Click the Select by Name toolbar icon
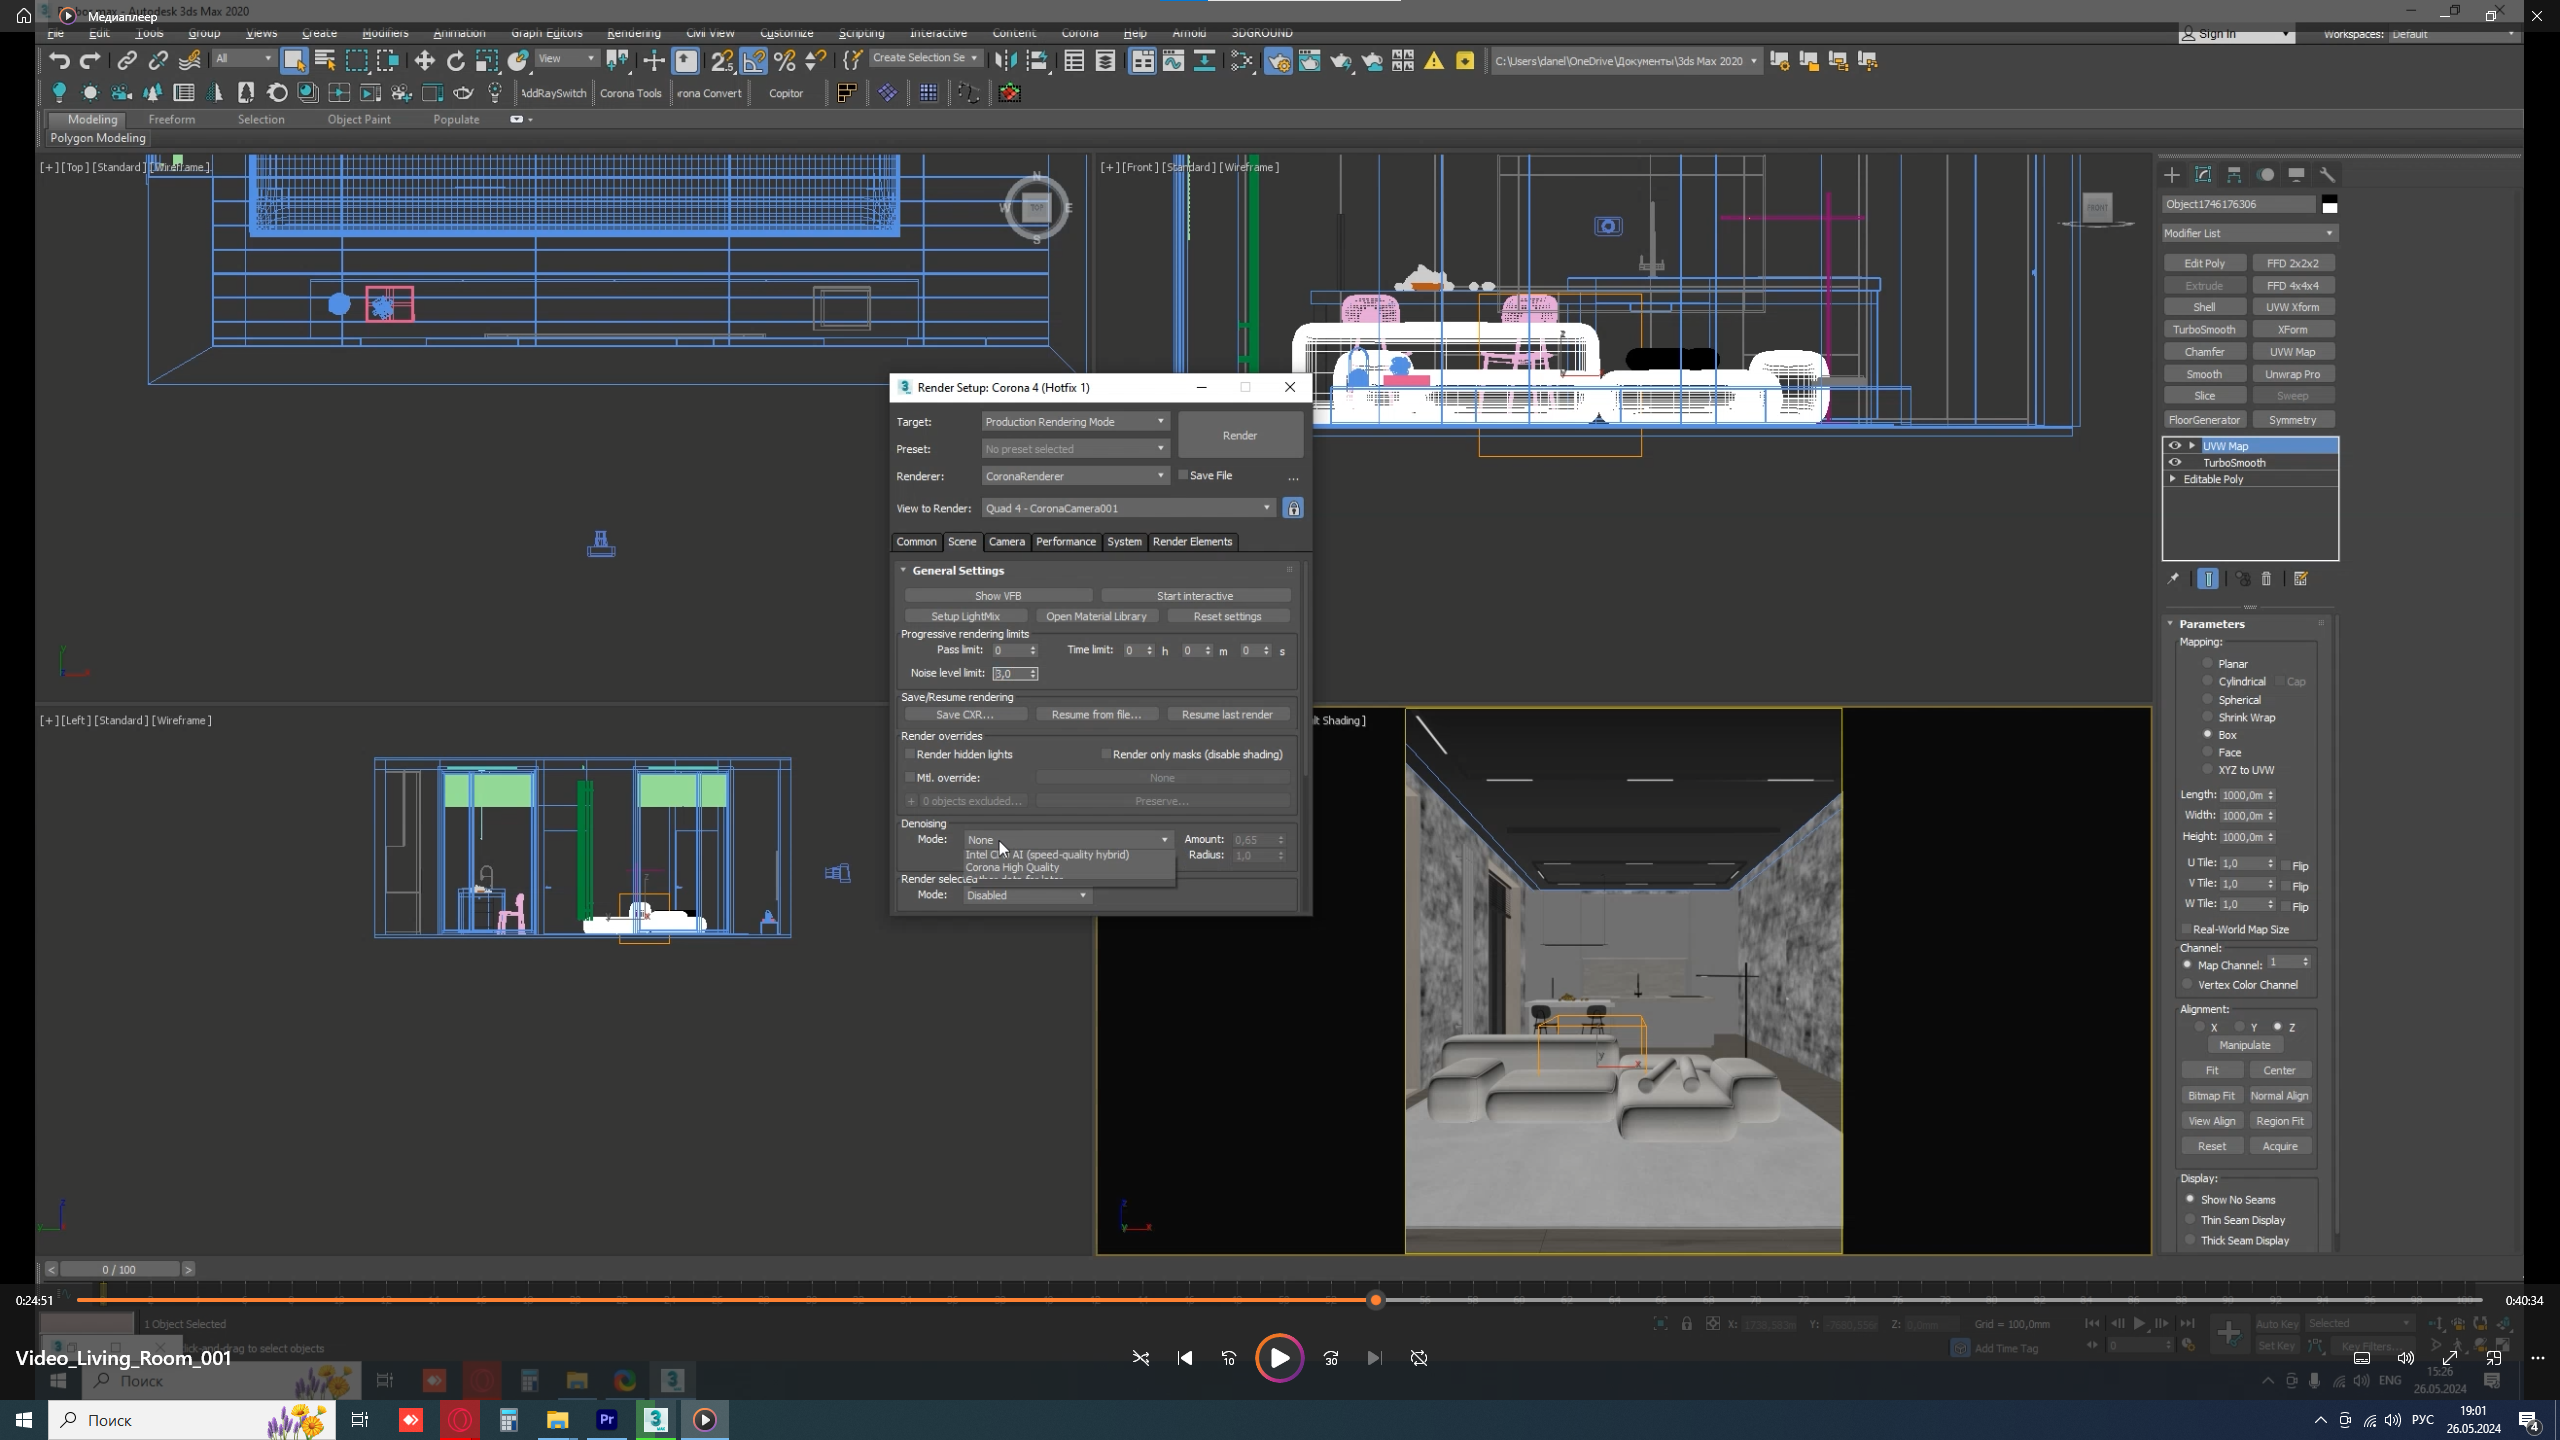Image resolution: width=2560 pixels, height=1440 pixels. coord(324,60)
